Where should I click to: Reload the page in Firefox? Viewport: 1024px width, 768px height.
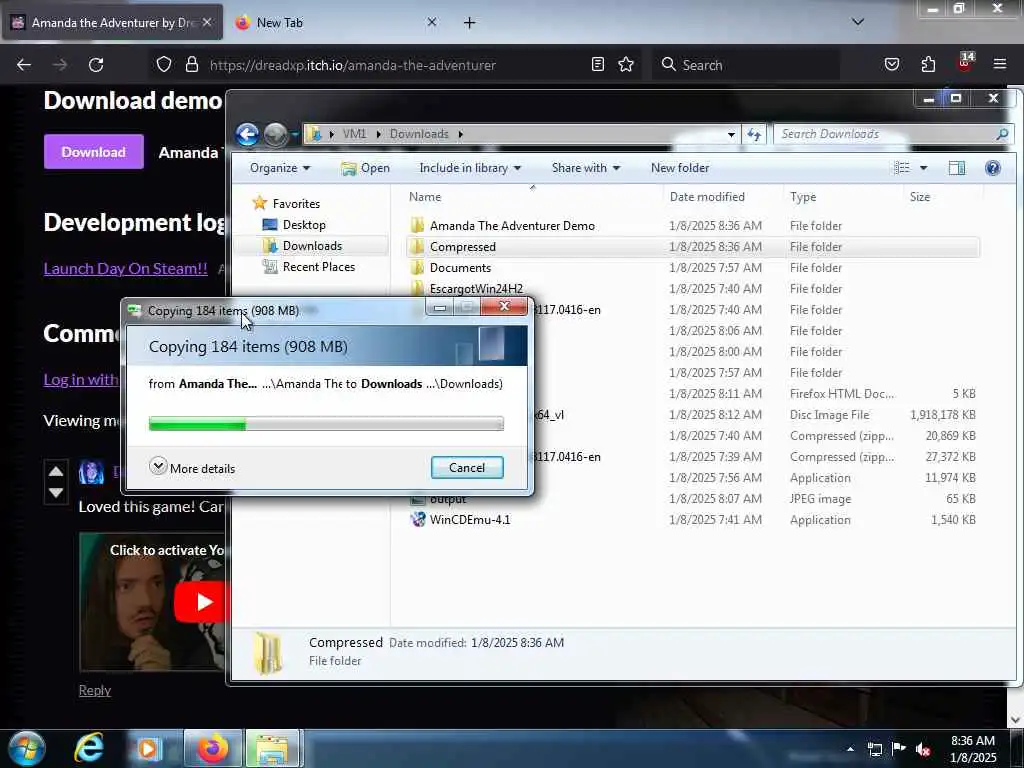[x=96, y=65]
